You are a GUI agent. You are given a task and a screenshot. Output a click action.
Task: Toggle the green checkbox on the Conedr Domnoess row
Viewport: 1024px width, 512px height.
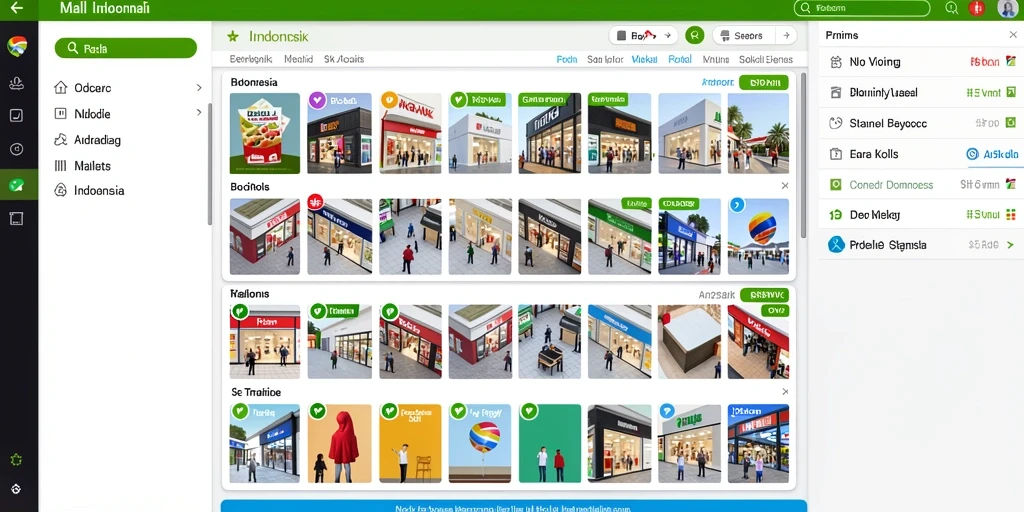[835, 185]
